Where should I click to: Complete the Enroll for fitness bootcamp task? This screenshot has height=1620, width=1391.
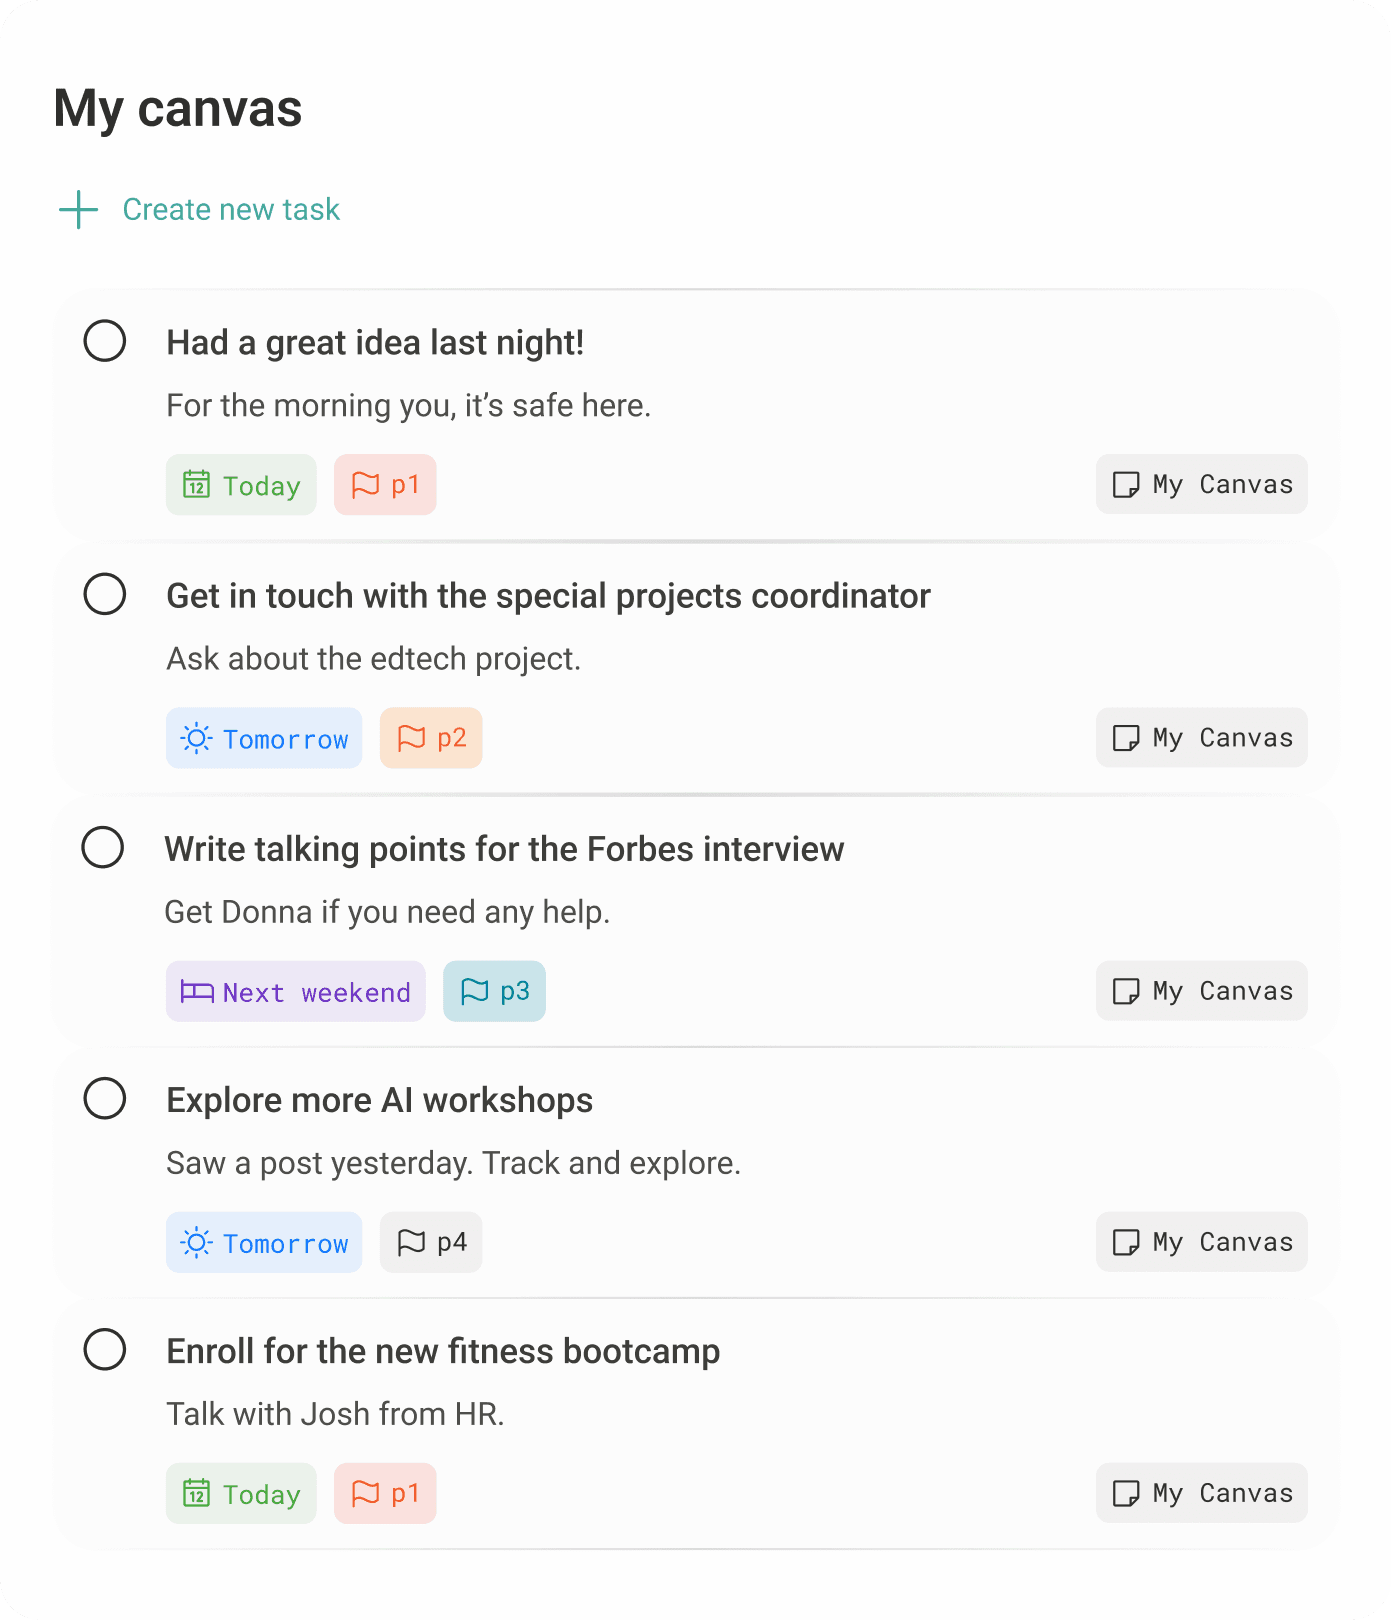coord(105,1351)
